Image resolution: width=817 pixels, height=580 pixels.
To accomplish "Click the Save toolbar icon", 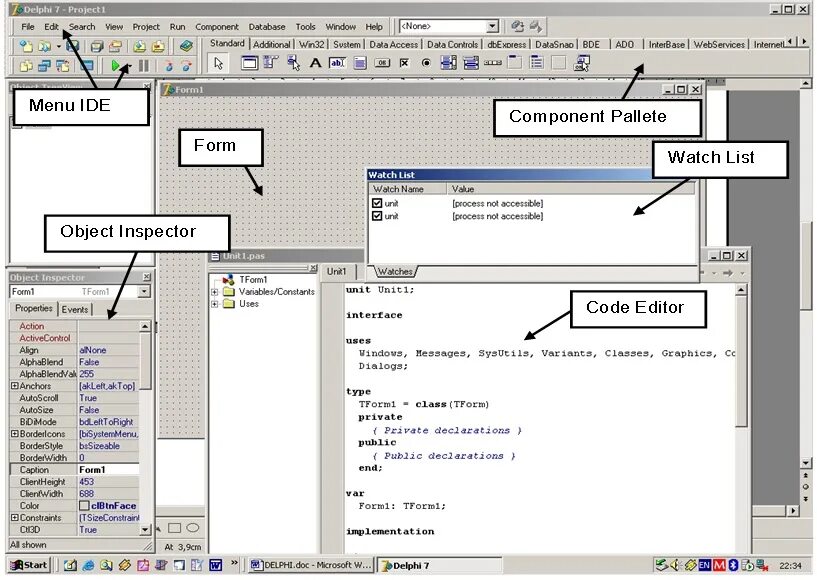I will [73, 46].
